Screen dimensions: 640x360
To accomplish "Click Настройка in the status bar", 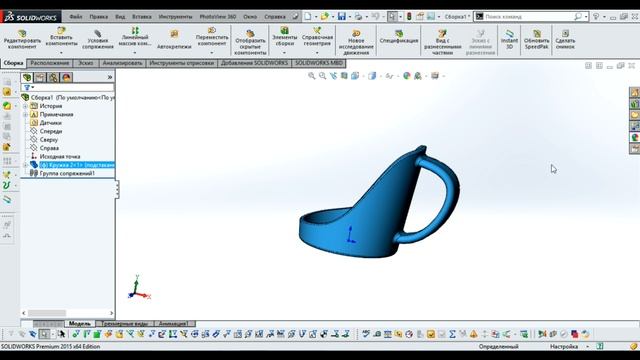I will tap(564, 347).
